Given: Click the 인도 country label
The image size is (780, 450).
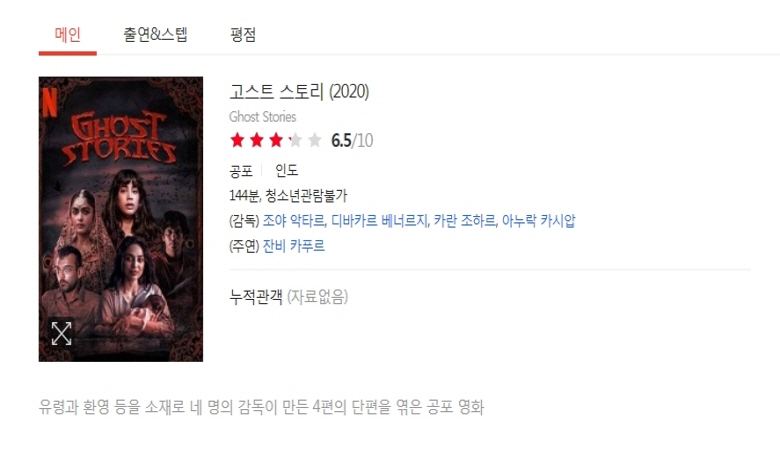Looking at the screenshot, I should [x=287, y=171].
